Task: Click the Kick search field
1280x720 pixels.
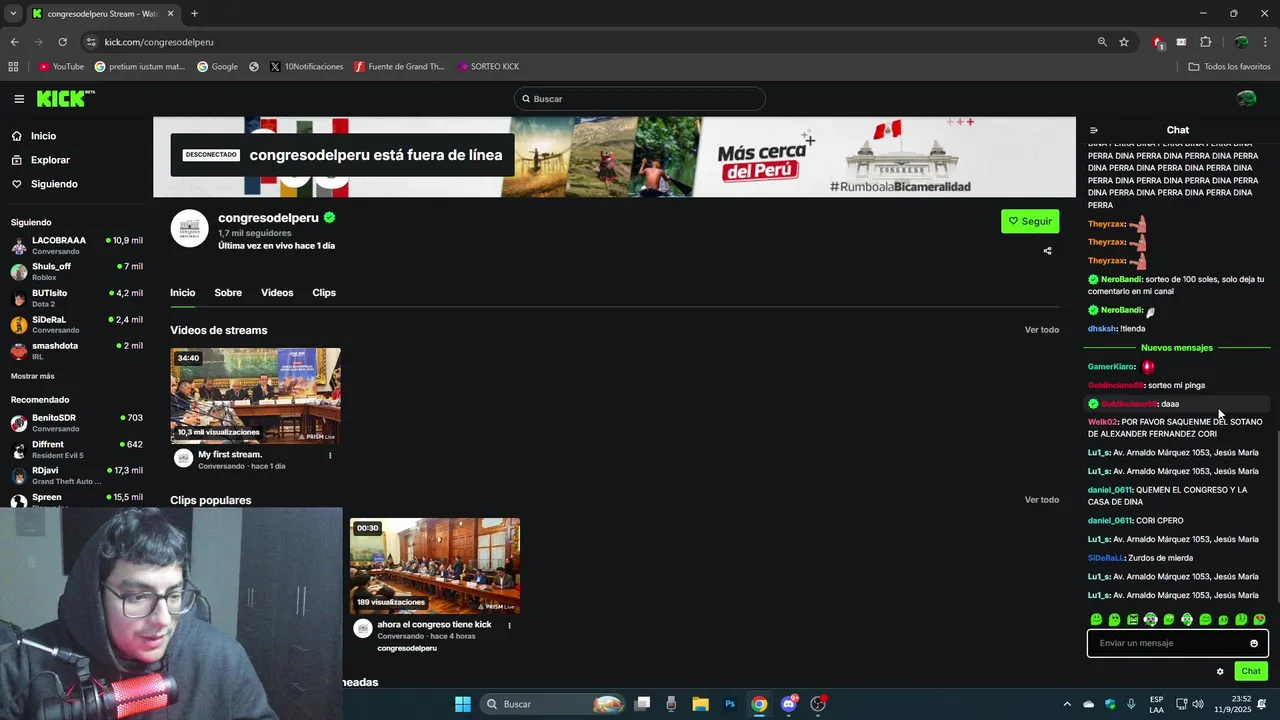Action: click(x=640, y=99)
